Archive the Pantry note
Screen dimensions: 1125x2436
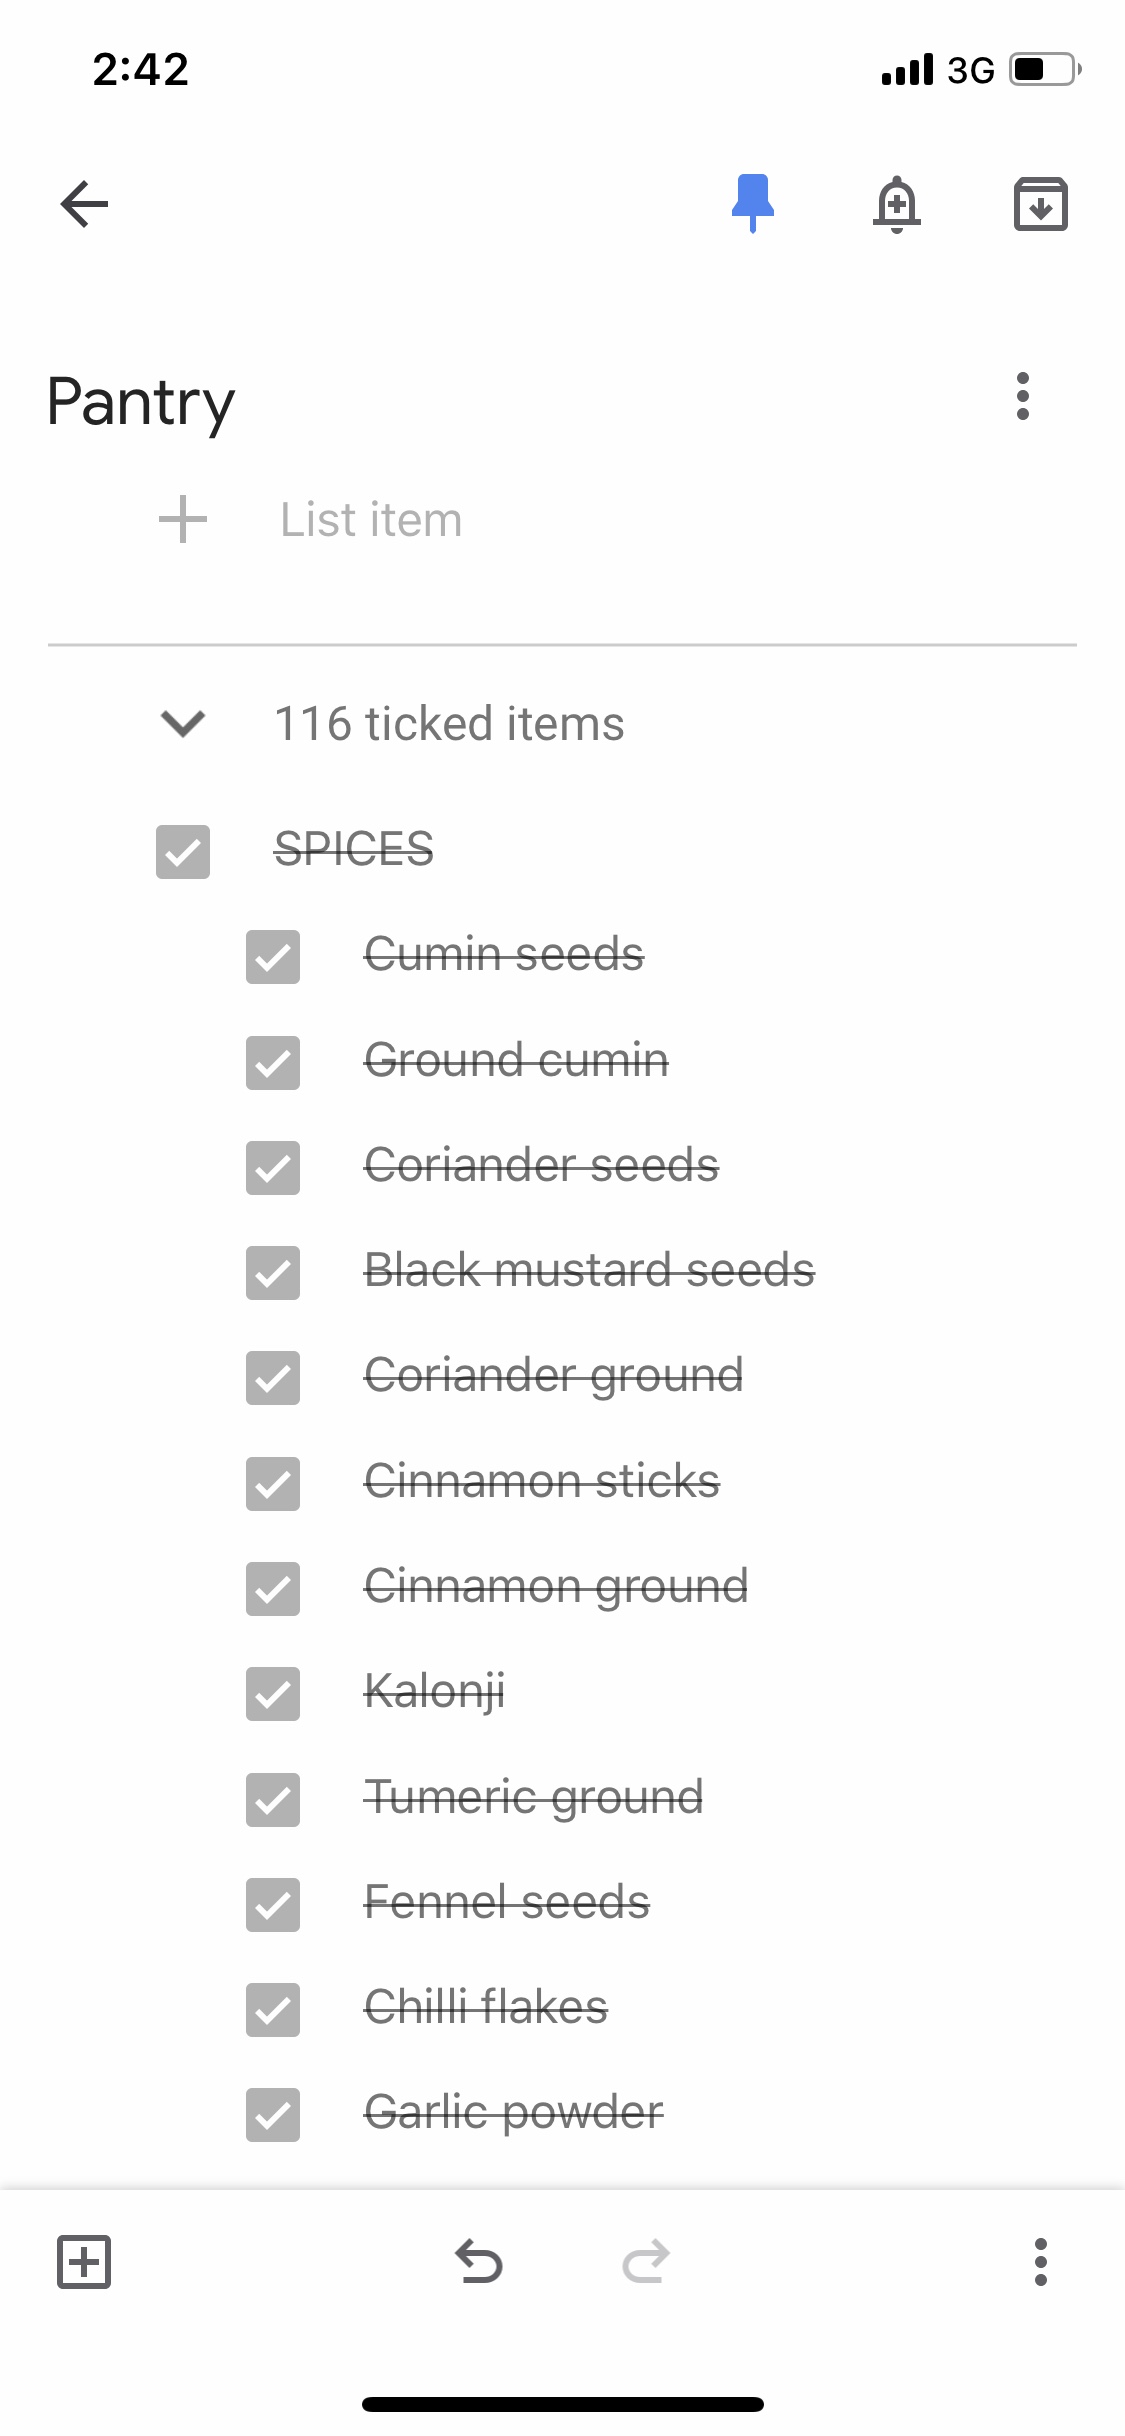pyautogui.click(x=1040, y=205)
